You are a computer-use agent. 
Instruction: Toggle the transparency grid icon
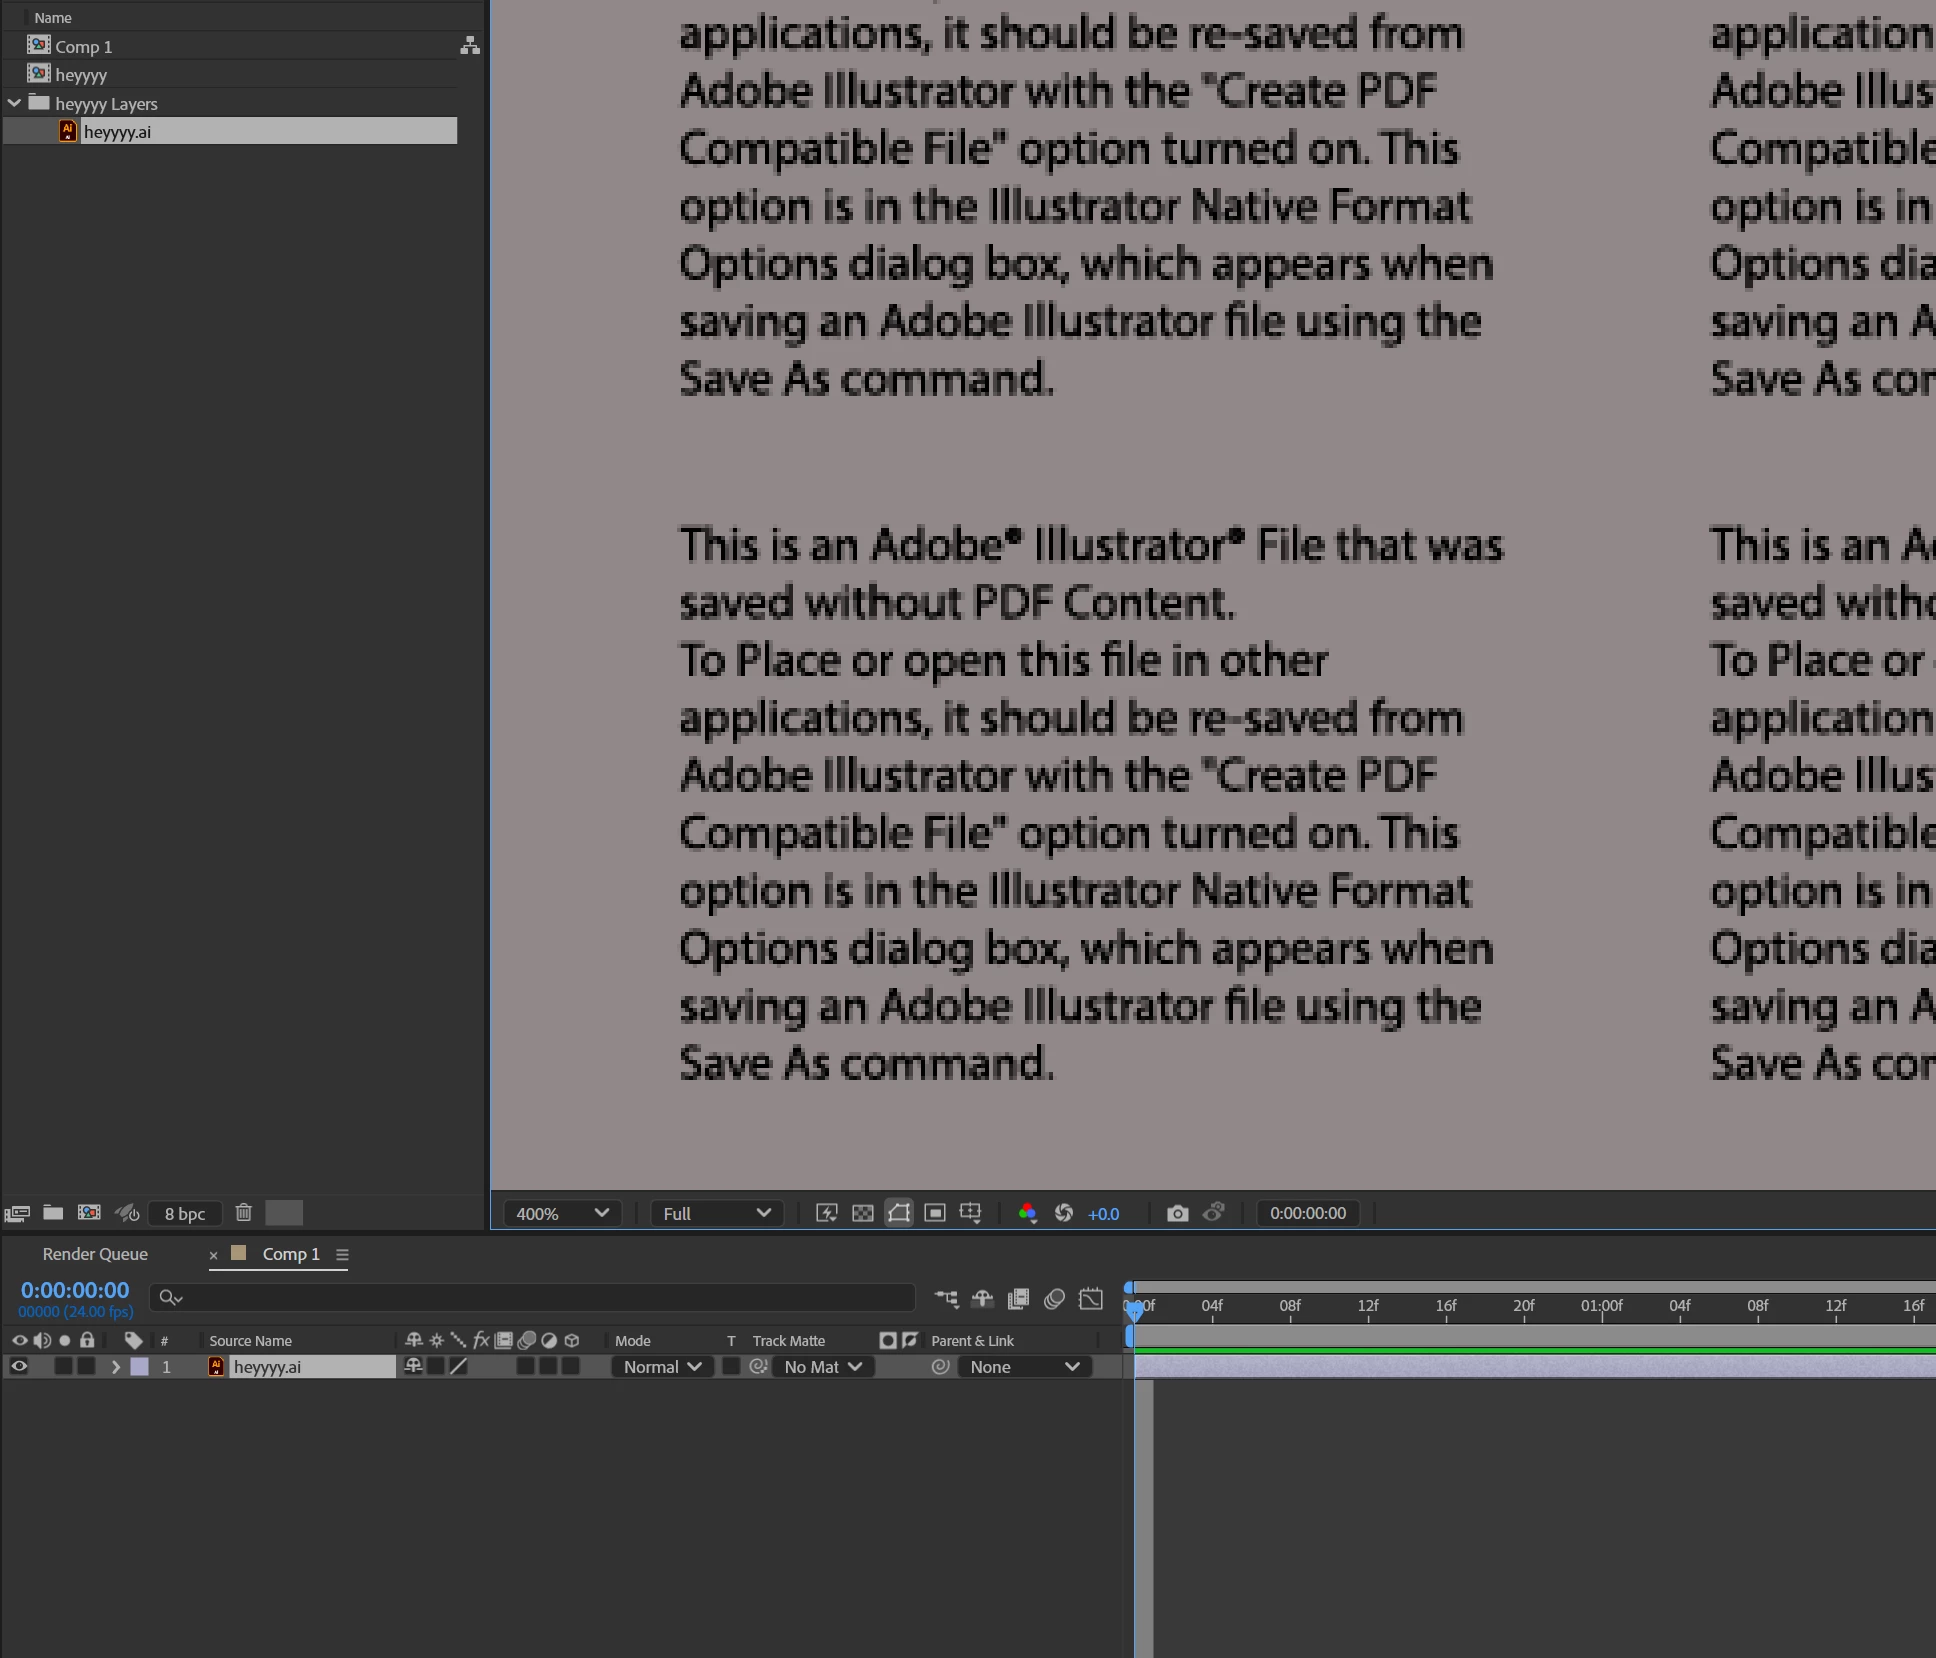863,1213
